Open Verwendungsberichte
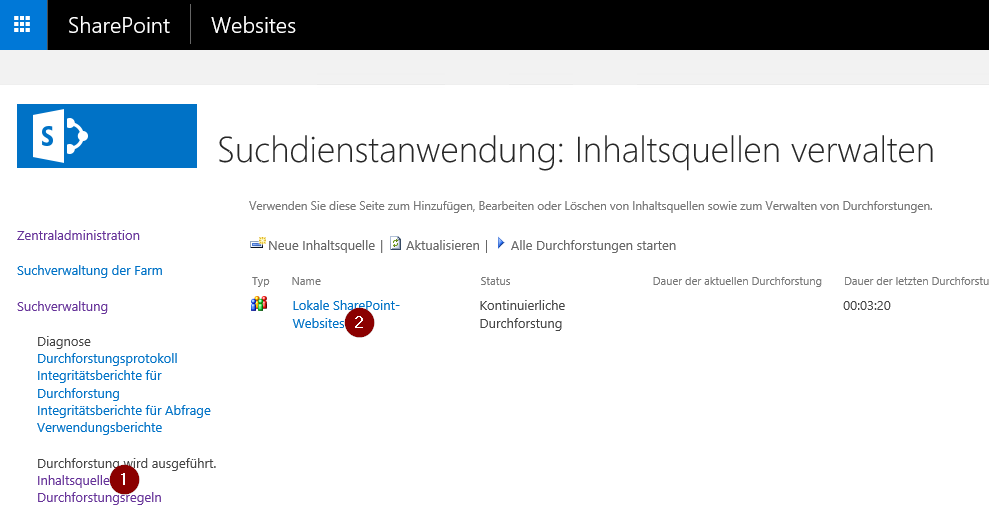This screenshot has height=510, width=989. point(100,427)
